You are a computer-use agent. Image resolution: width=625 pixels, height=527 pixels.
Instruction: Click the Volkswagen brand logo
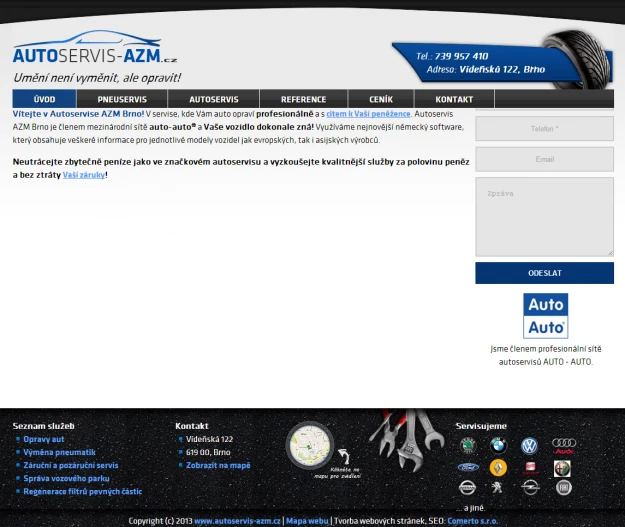pyautogui.click(x=529, y=446)
